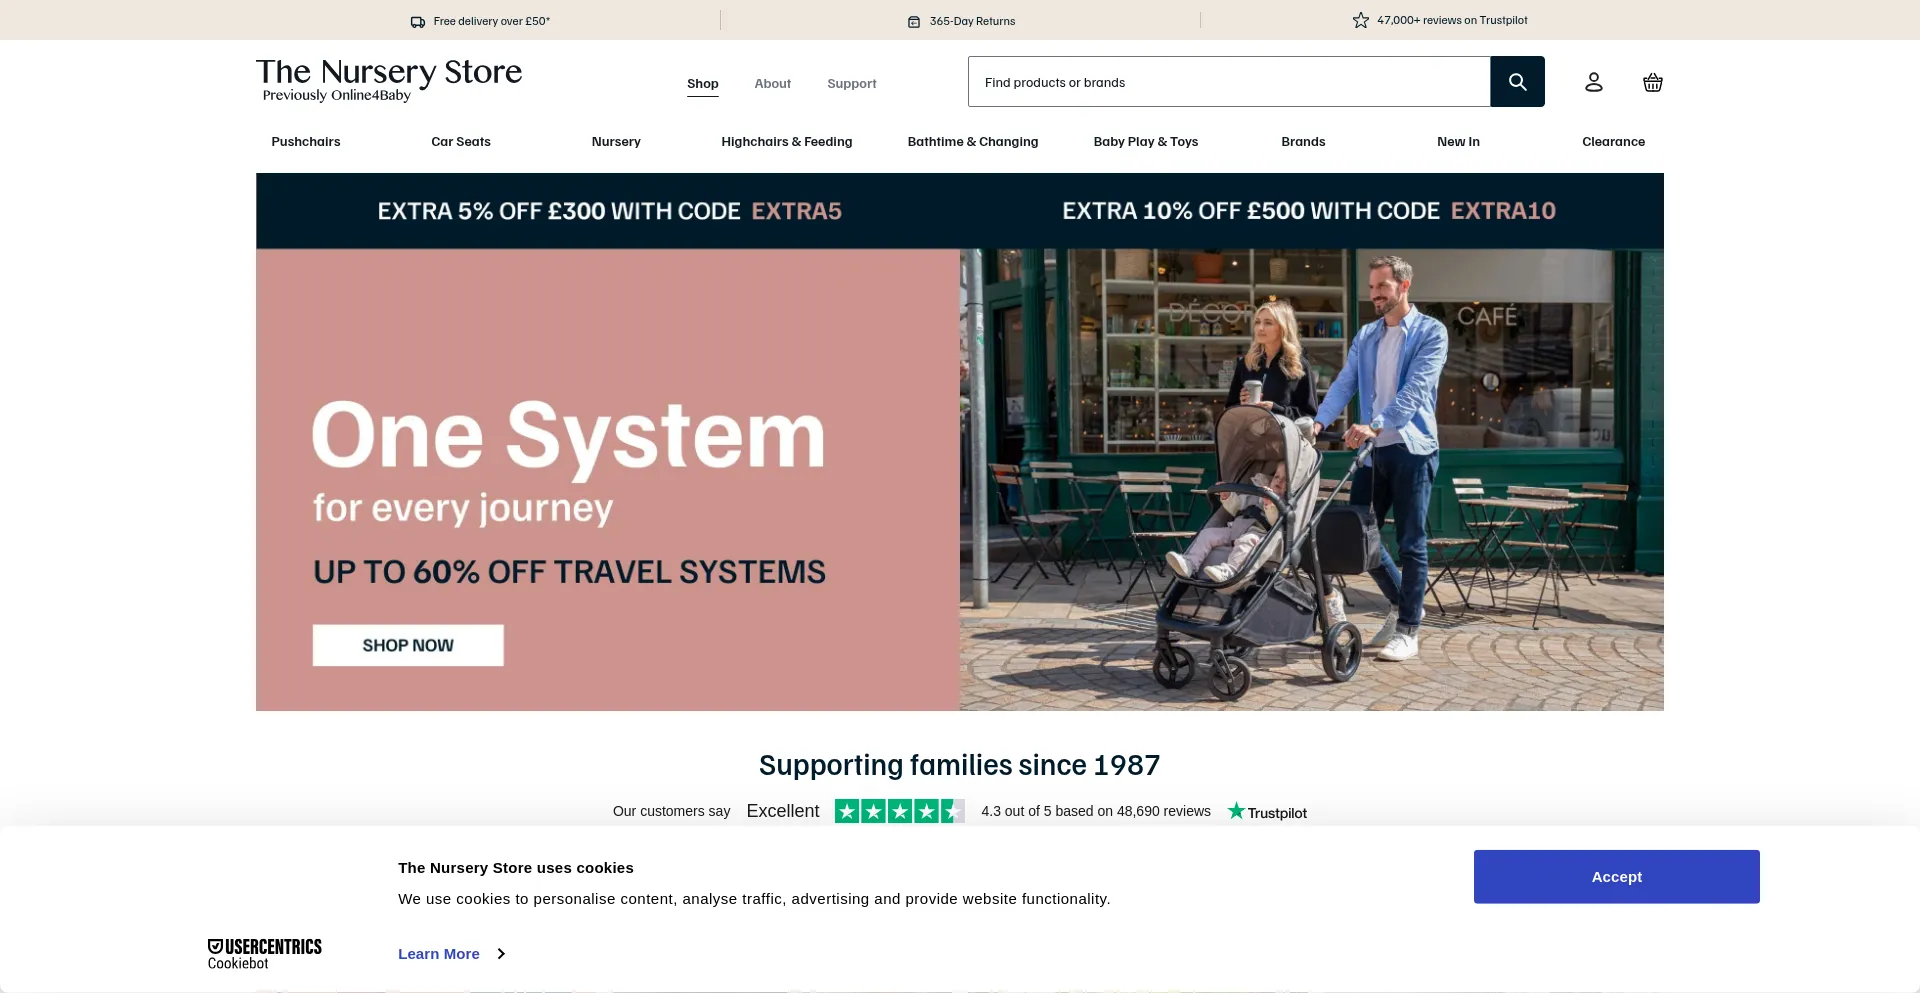
Task: Expand cookie details via Learn More chevron
Action: click(x=501, y=954)
